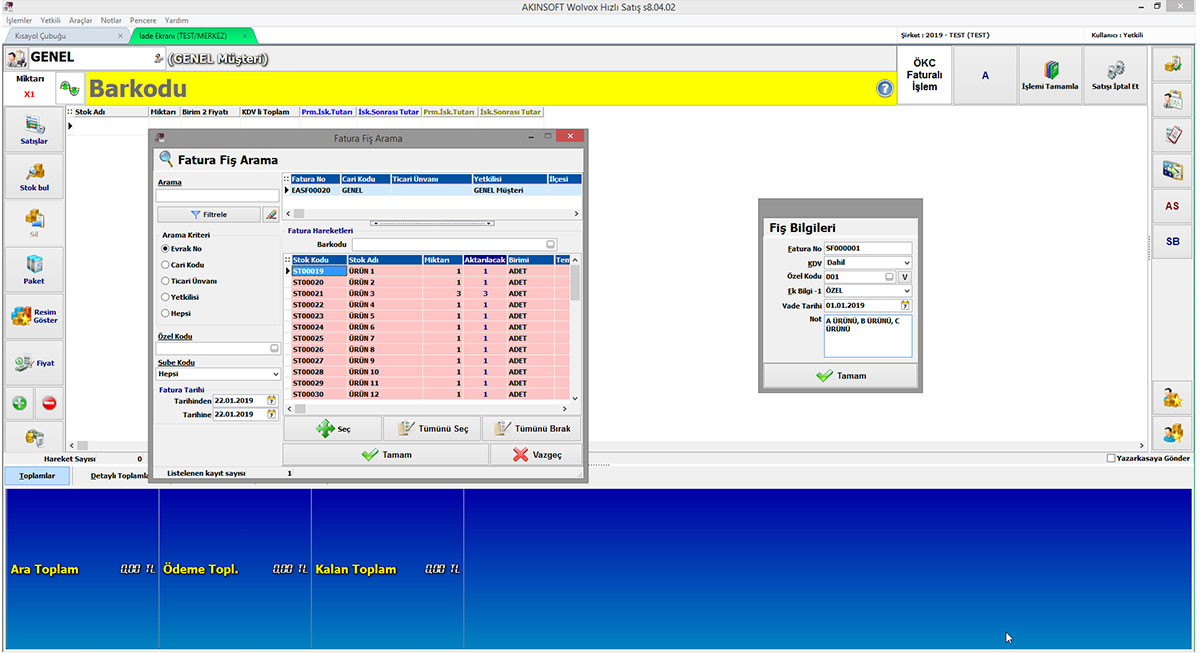The height and width of the screenshot is (653, 1200).
Task: Select the Cari Kodu search criterion
Action: pyautogui.click(x=165, y=265)
